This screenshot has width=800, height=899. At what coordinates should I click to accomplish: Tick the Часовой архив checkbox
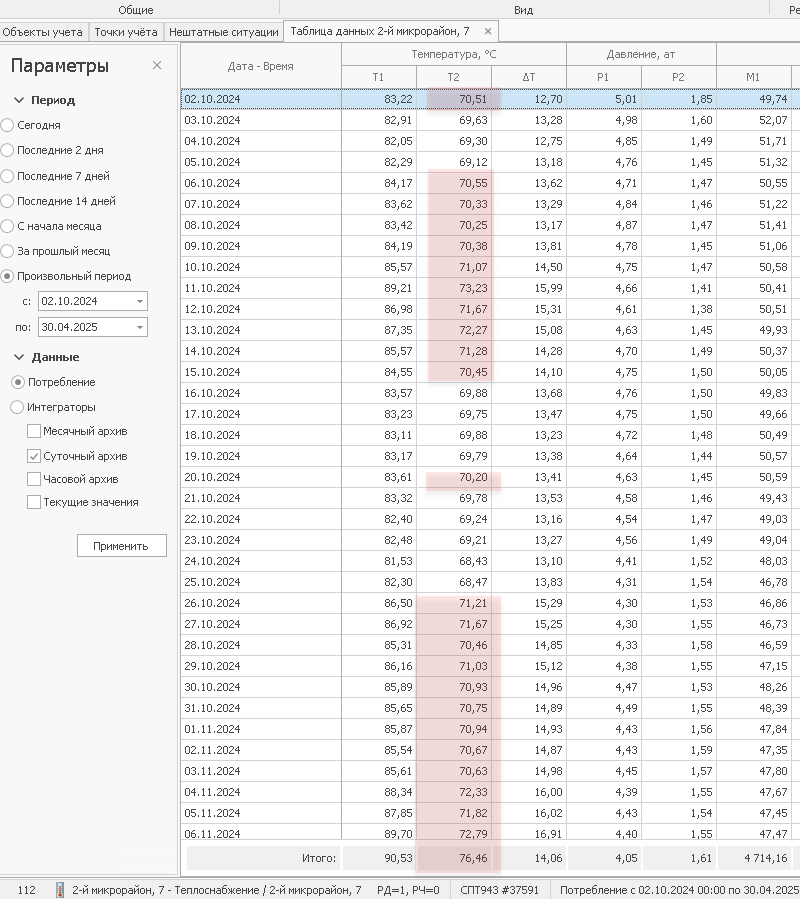click(x=34, y=479)
